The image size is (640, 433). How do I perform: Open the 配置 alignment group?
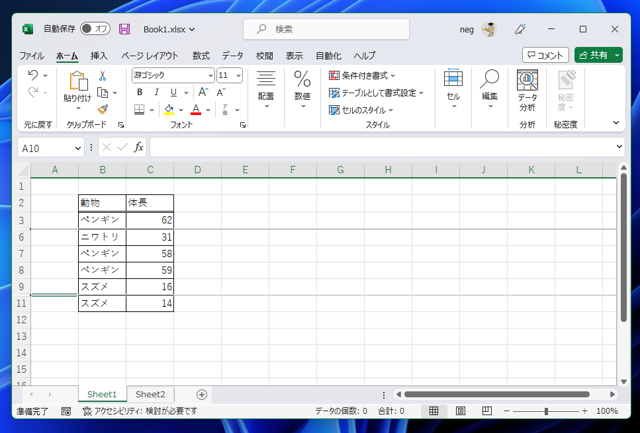point(266,90)
